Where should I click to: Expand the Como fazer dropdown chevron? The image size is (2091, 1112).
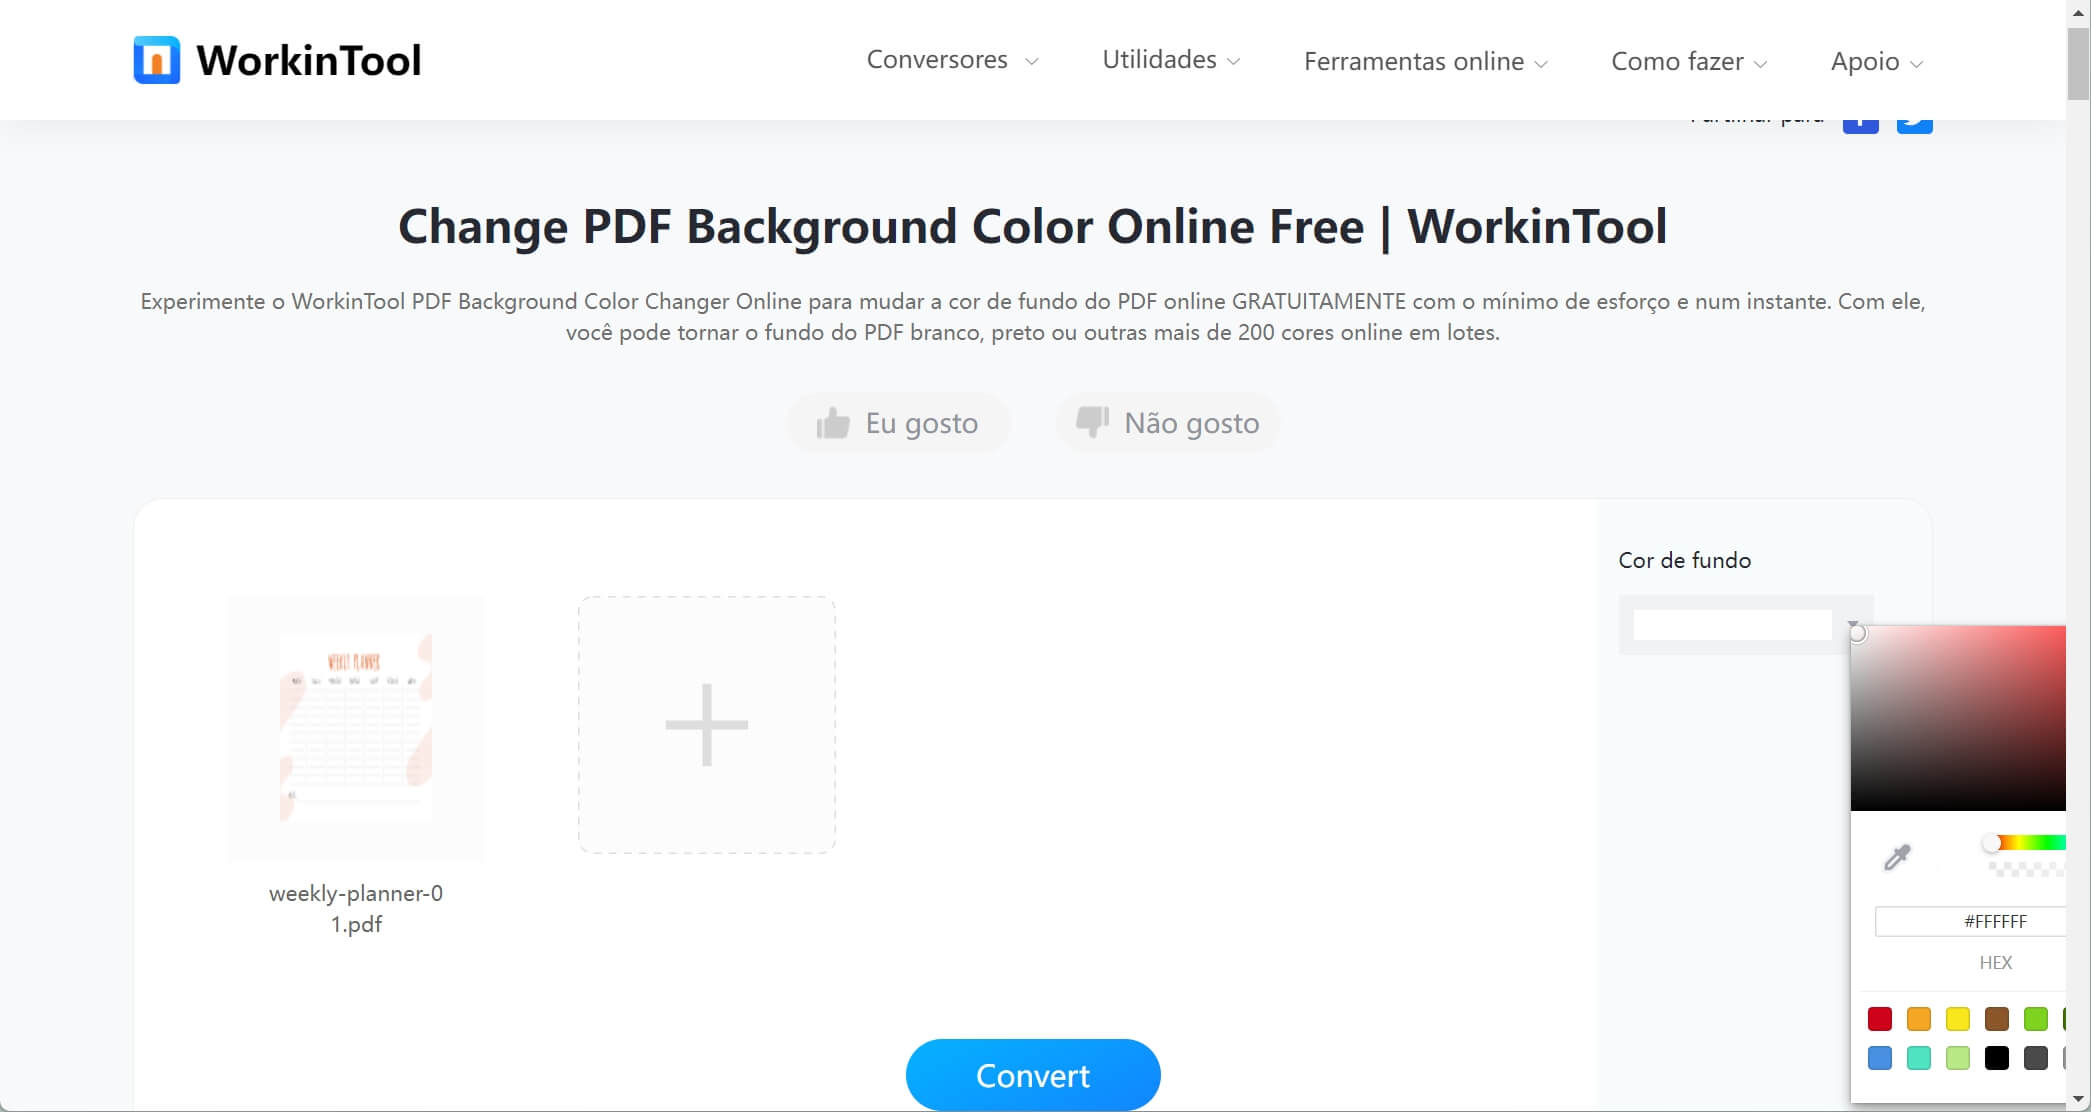coord(1760,64)
